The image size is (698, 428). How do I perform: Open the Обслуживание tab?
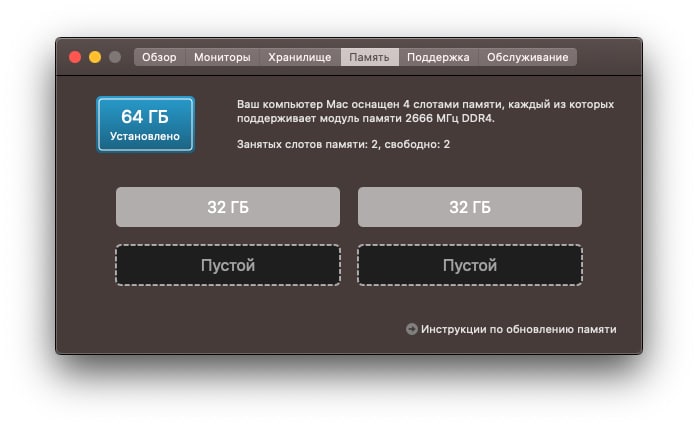coord(528,57)
